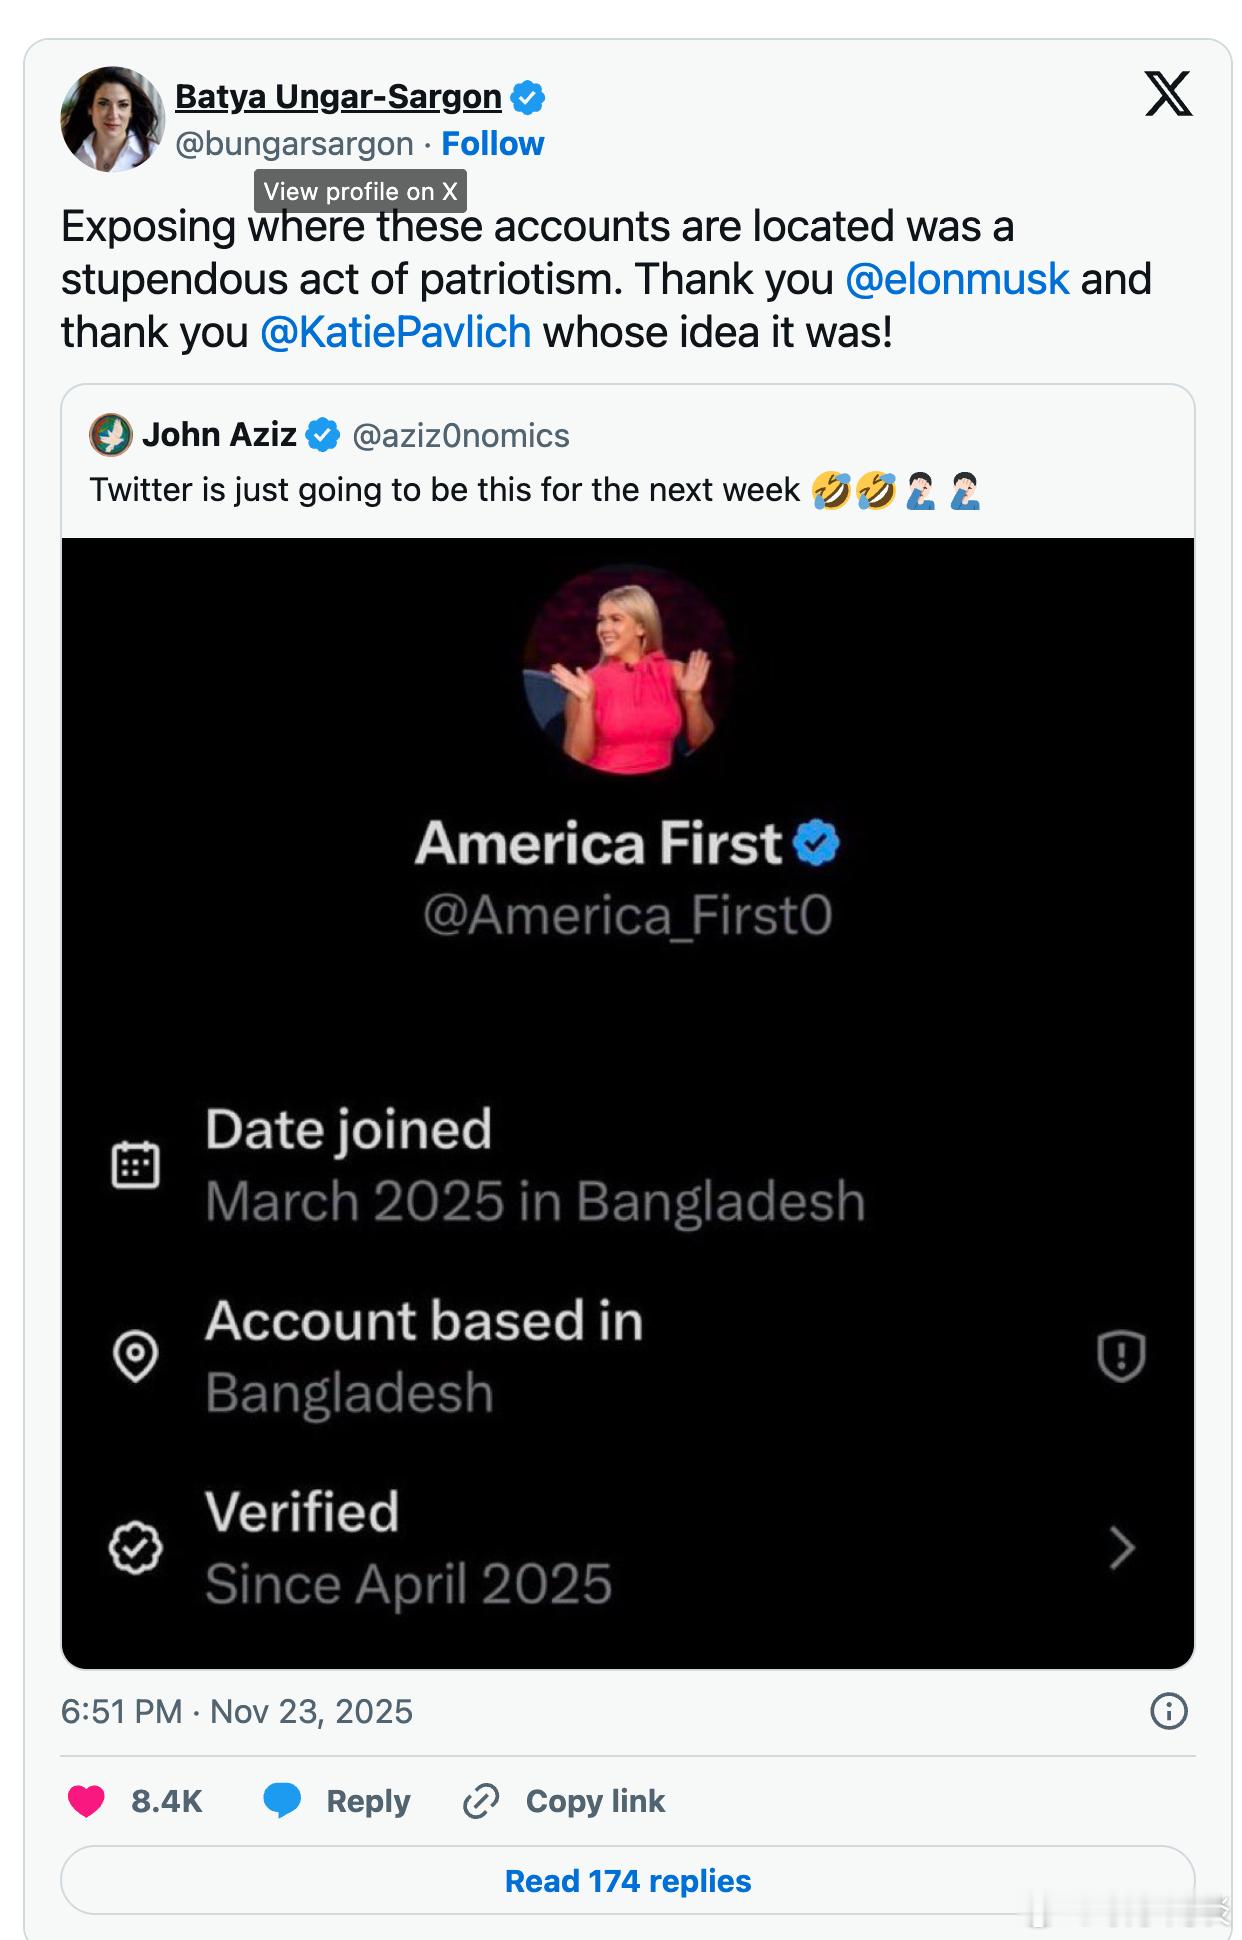The image size is (1242, 1940).
Task: Click the tweet info circle icon
Action: (x=1168, y=1711)
